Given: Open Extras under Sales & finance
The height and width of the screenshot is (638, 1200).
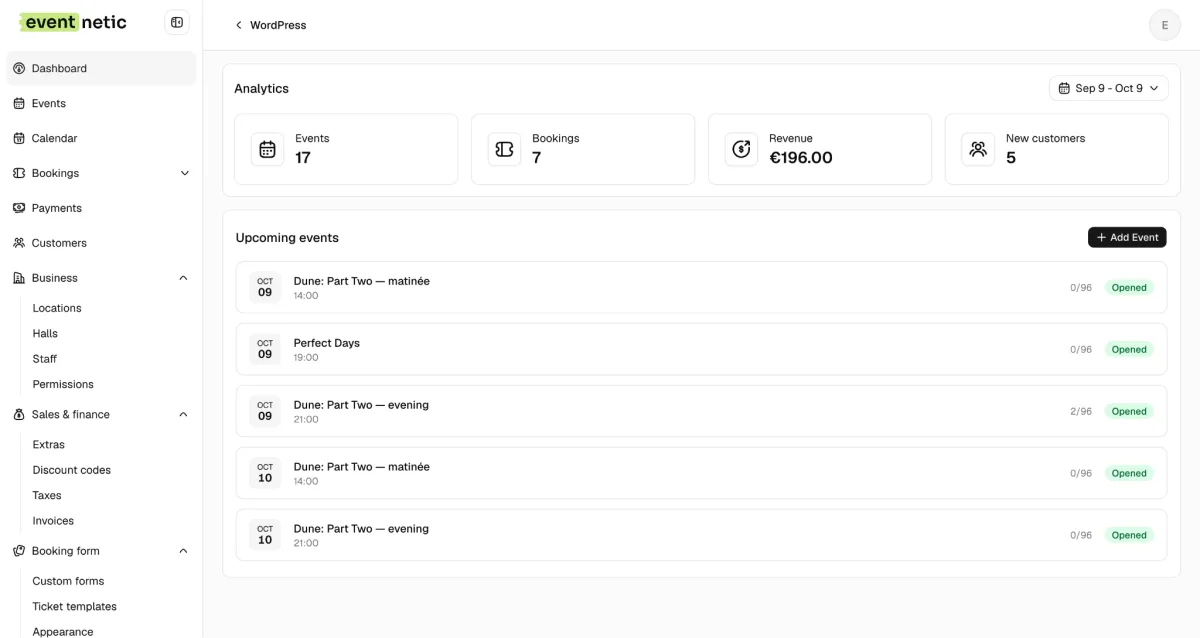Looking at the screenshot, I should tap(48, 445).
